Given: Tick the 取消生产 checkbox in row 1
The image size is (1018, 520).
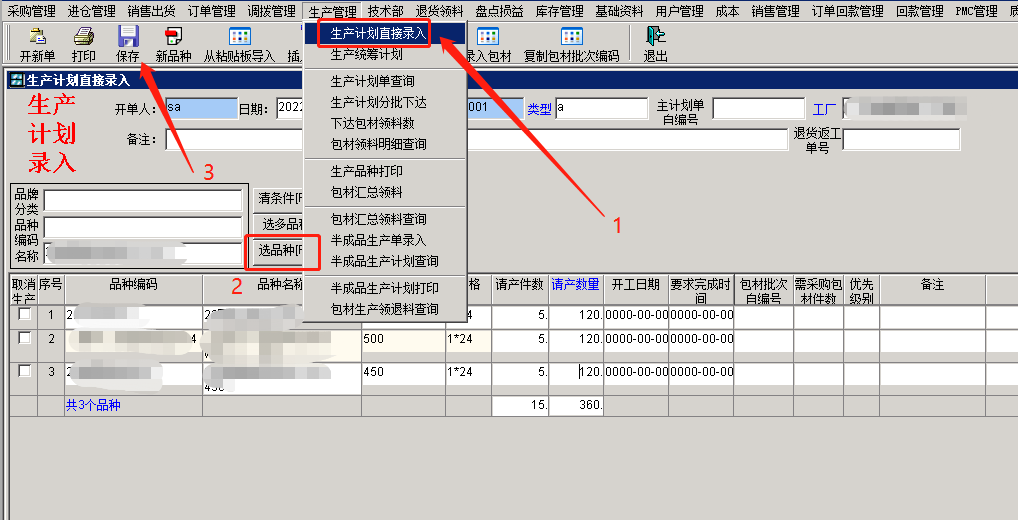Looking at the screenshot, I should [24, 315].
